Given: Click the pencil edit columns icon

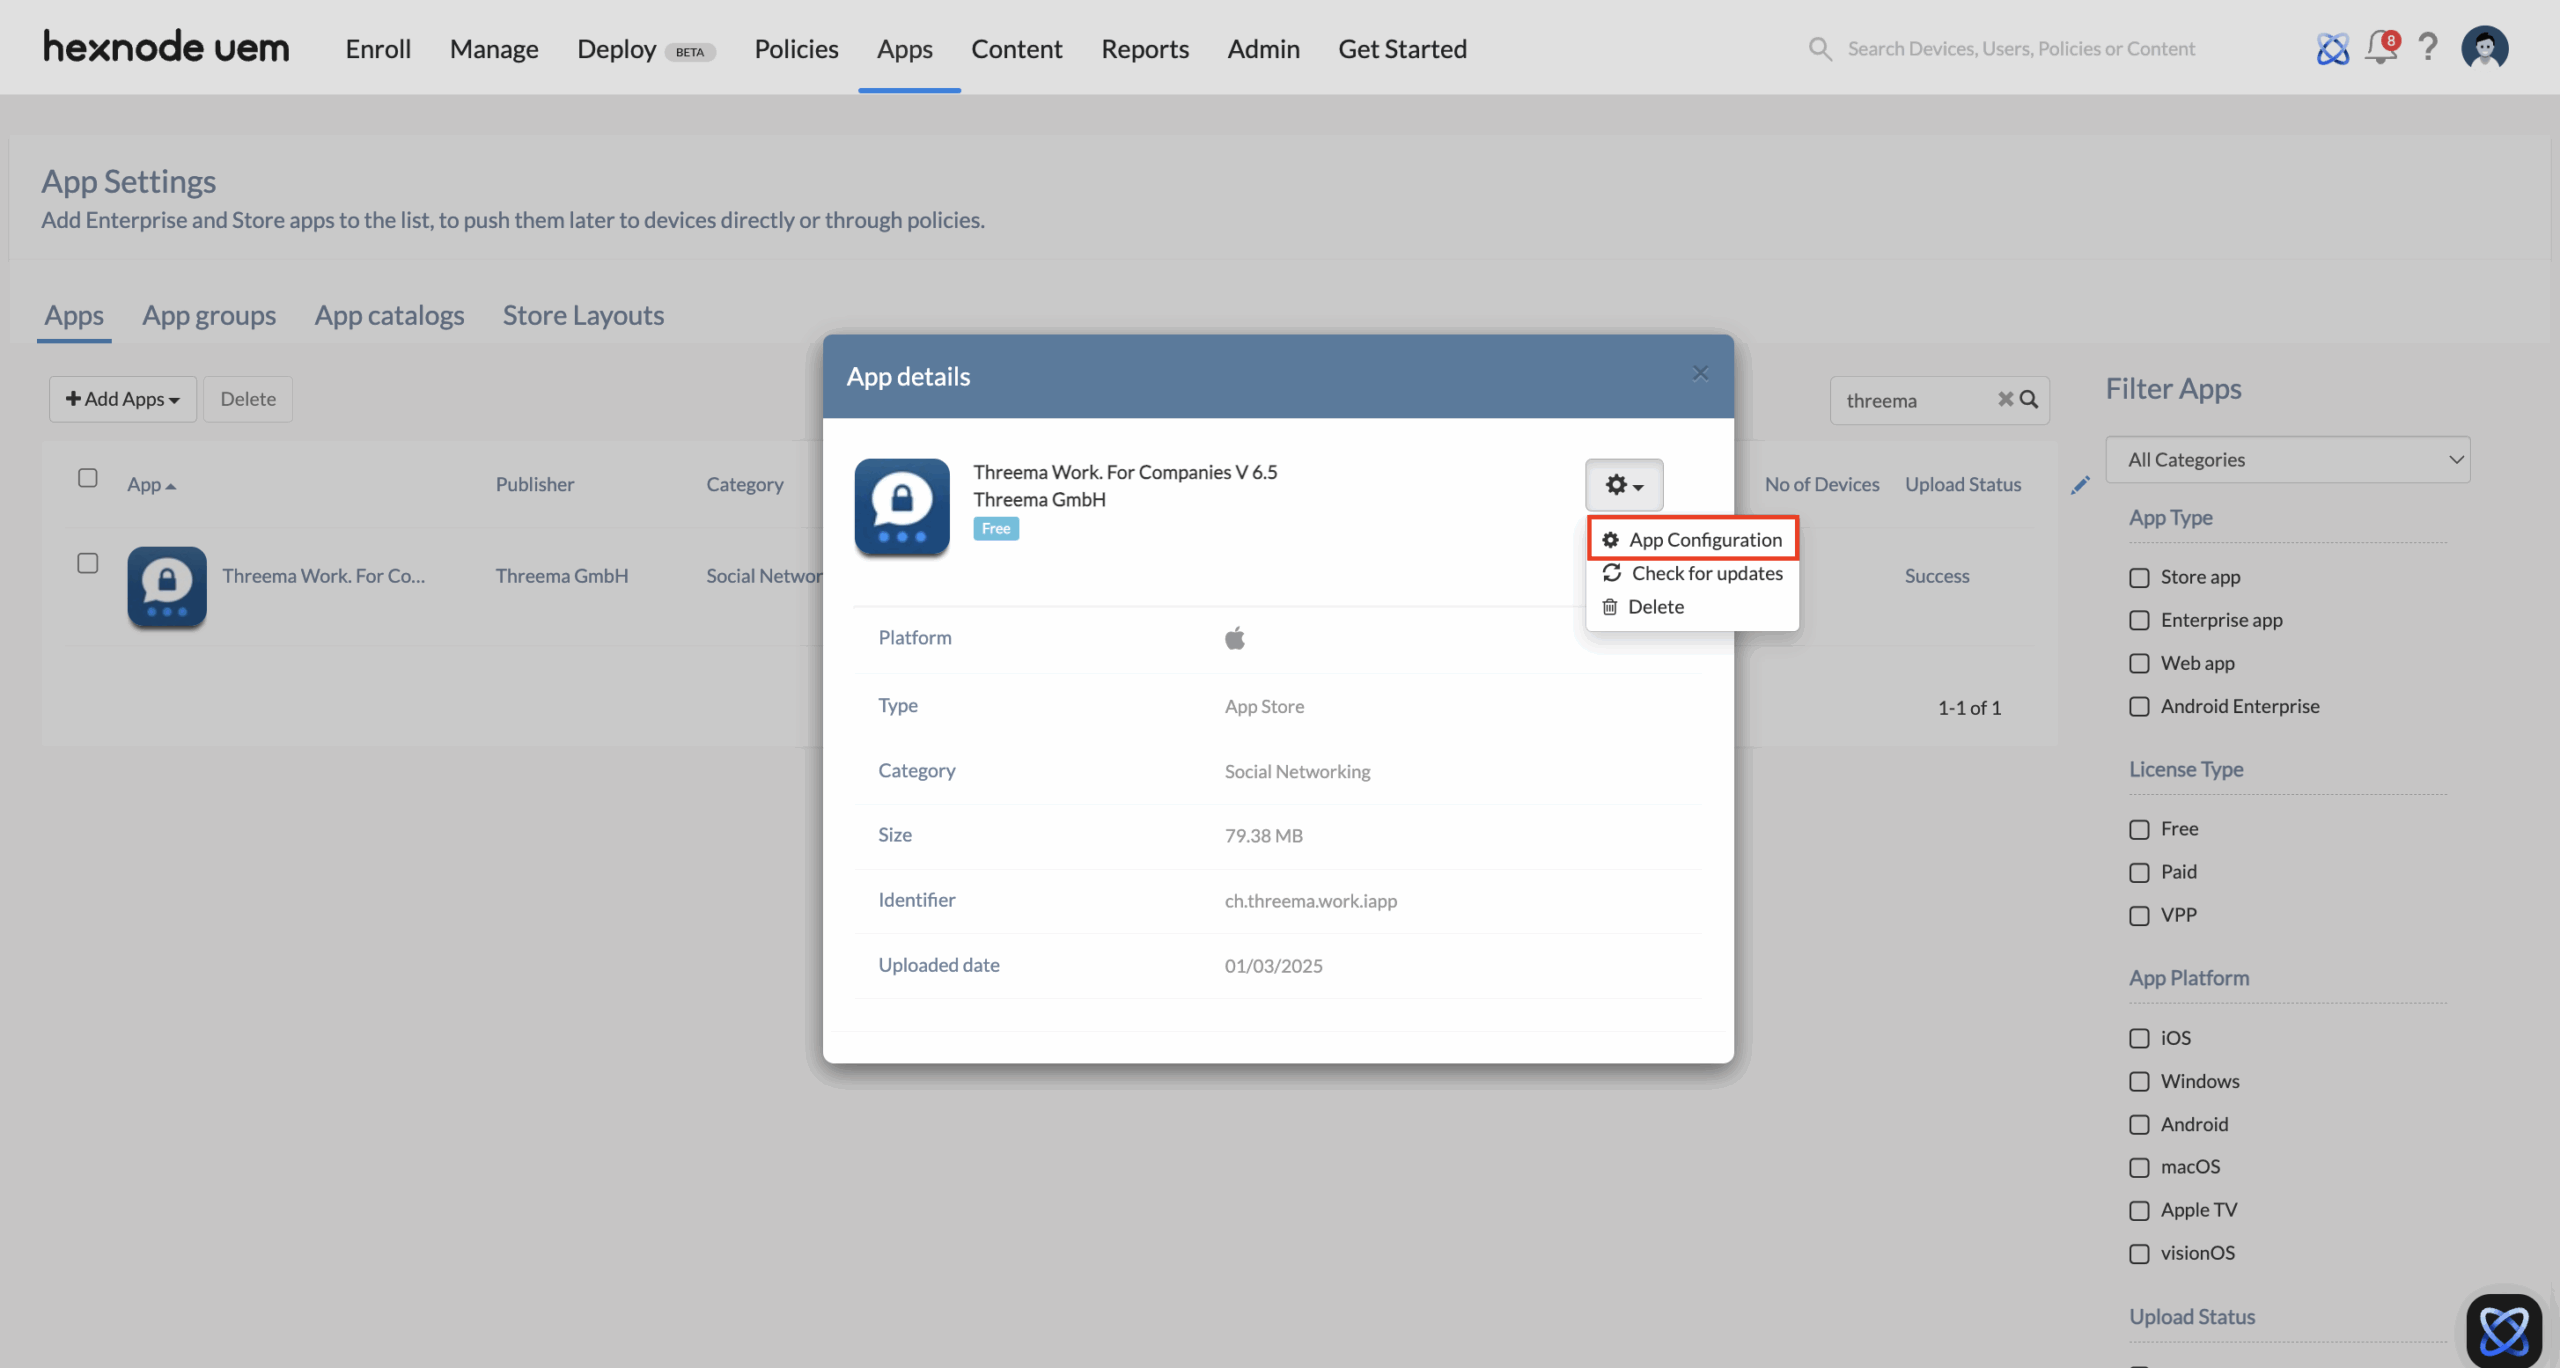Looking at the screenshot, I should pyautogui.click(x=2080, y=485).
